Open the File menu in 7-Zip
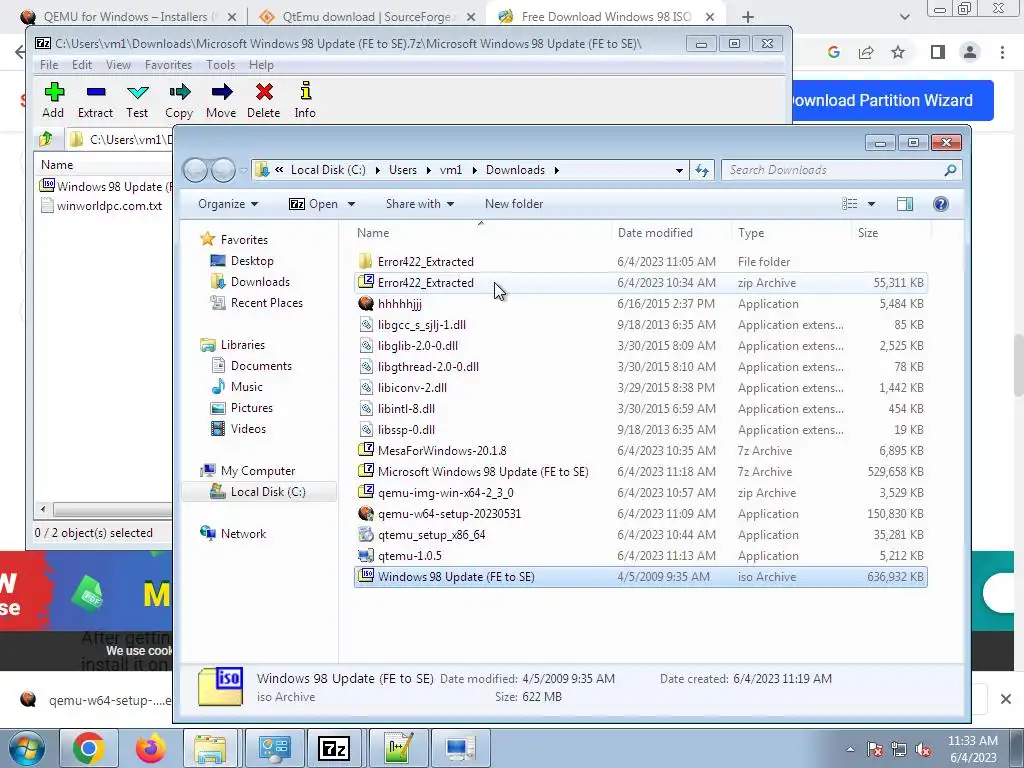1024x768 pixels. point(49,65)
